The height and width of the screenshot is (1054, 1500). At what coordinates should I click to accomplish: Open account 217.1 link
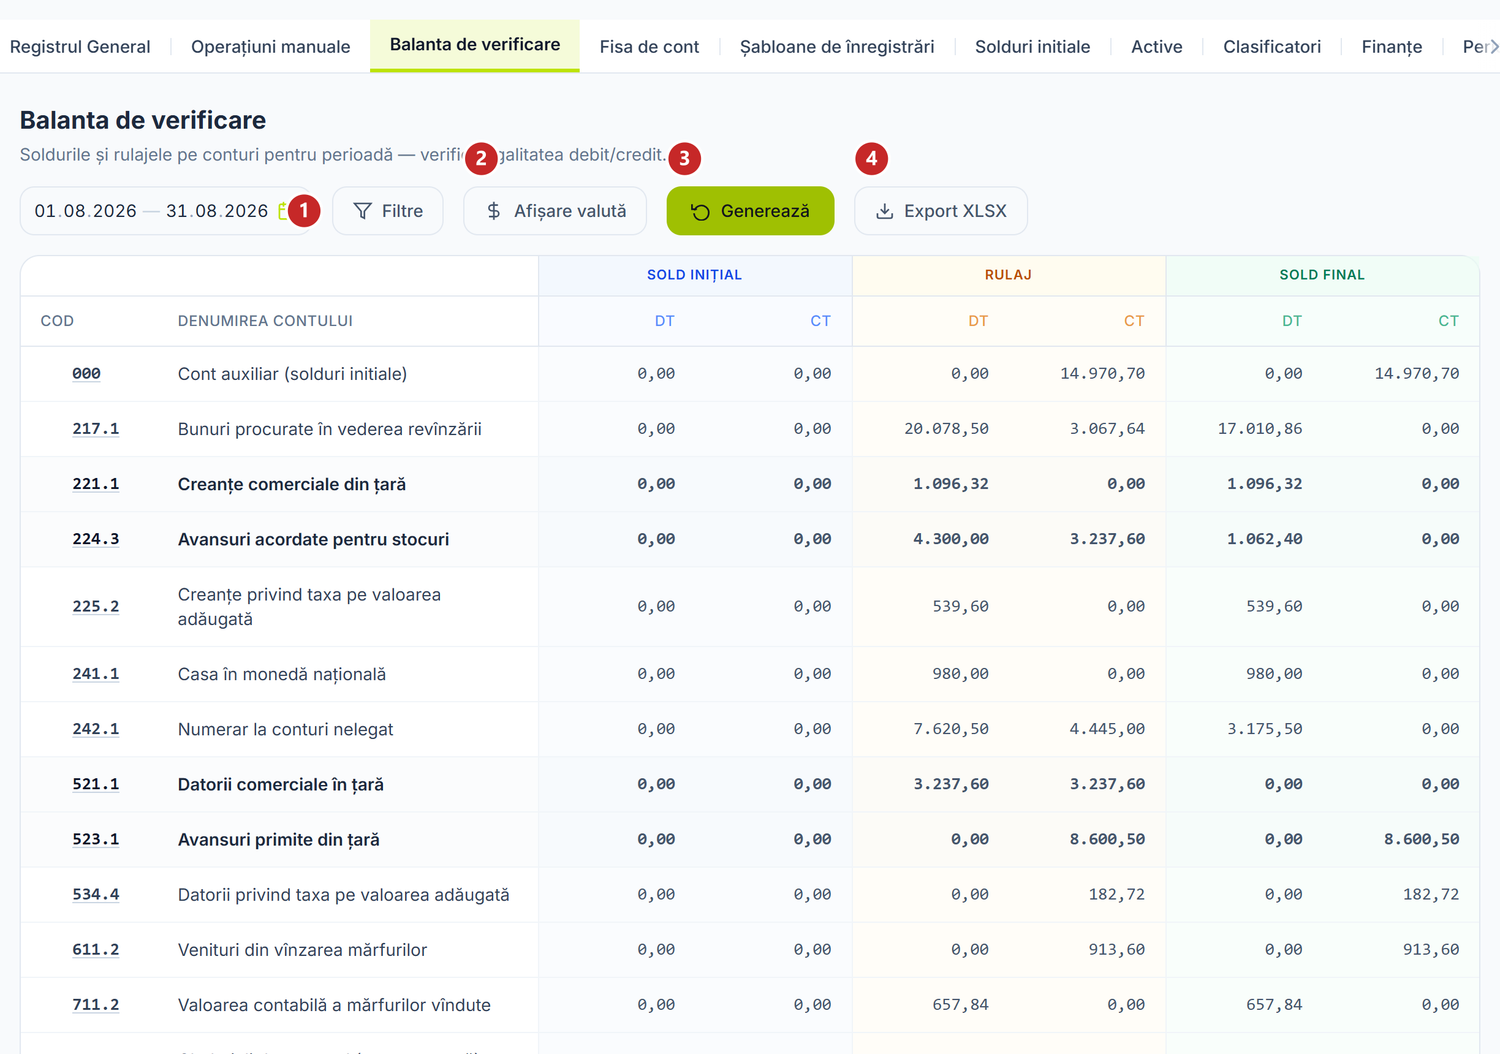pos(96,429)
